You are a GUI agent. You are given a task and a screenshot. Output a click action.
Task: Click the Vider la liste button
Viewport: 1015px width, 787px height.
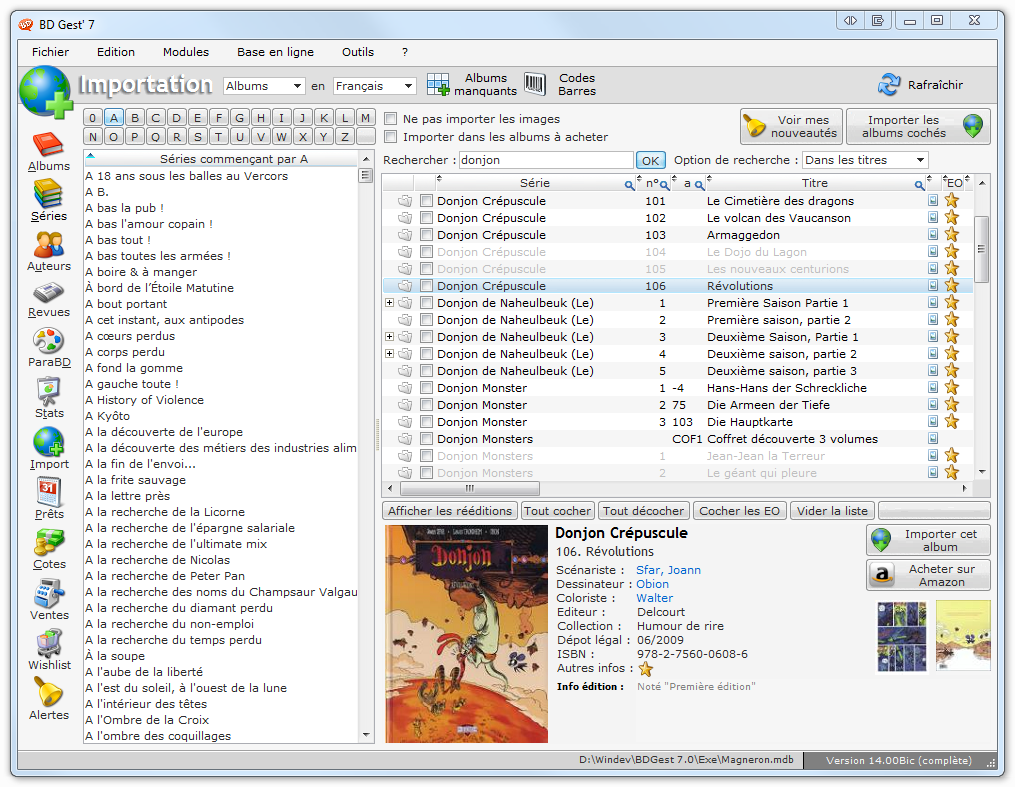tap(832, 511)
